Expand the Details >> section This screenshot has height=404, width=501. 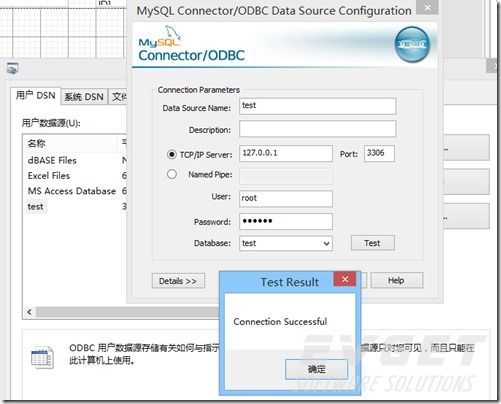pos(178,281)
